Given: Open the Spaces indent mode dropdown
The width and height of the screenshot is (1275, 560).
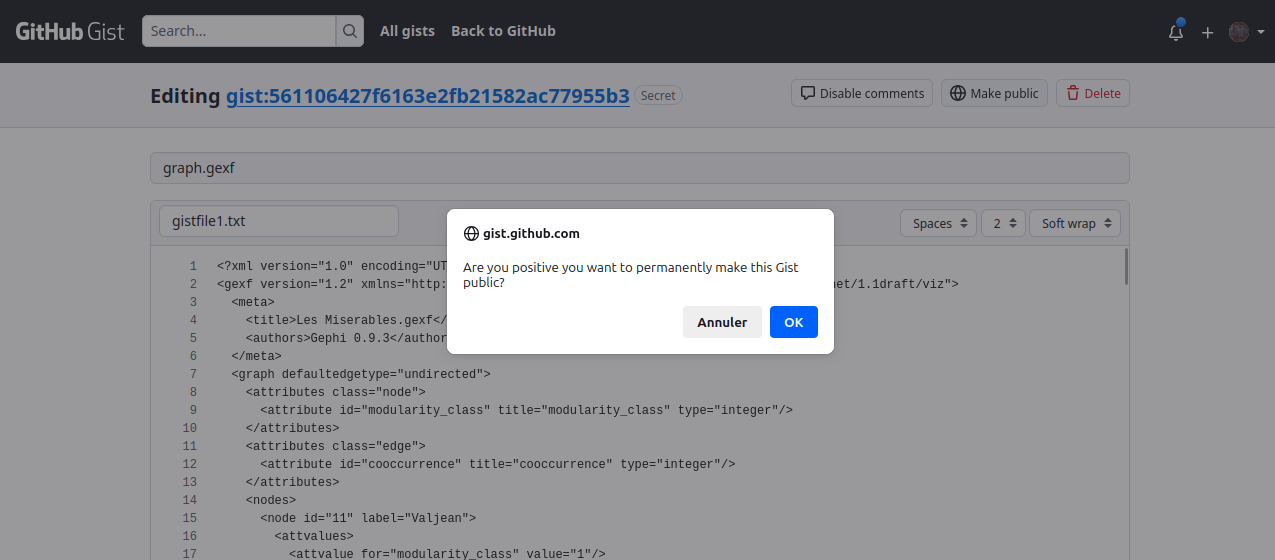Looking at the screenshot, I should [x=938, y=223].
